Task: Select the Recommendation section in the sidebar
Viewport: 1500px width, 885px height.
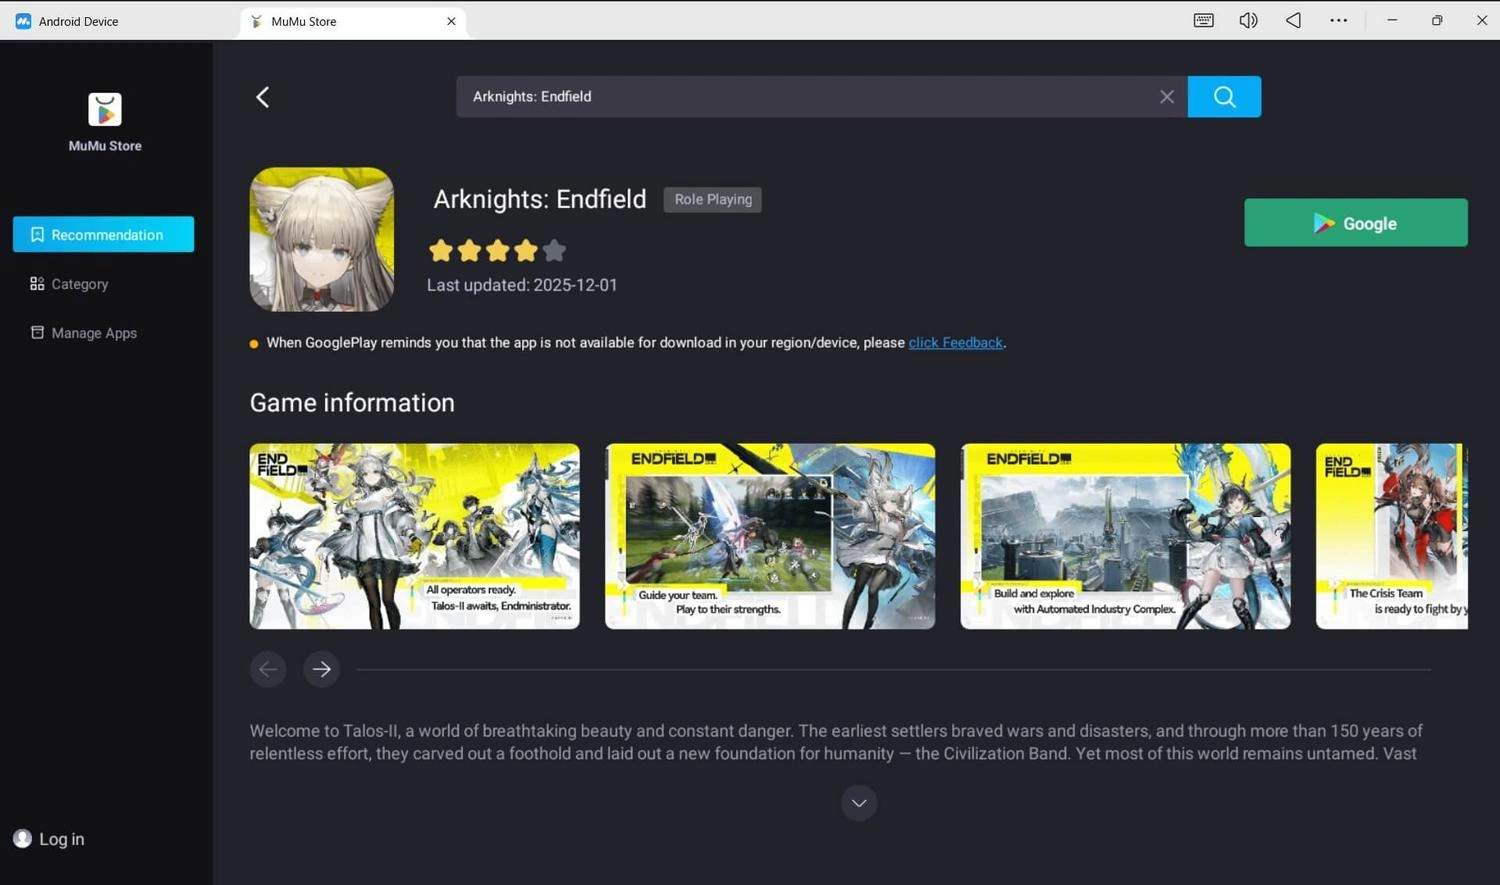Action: 104,234
